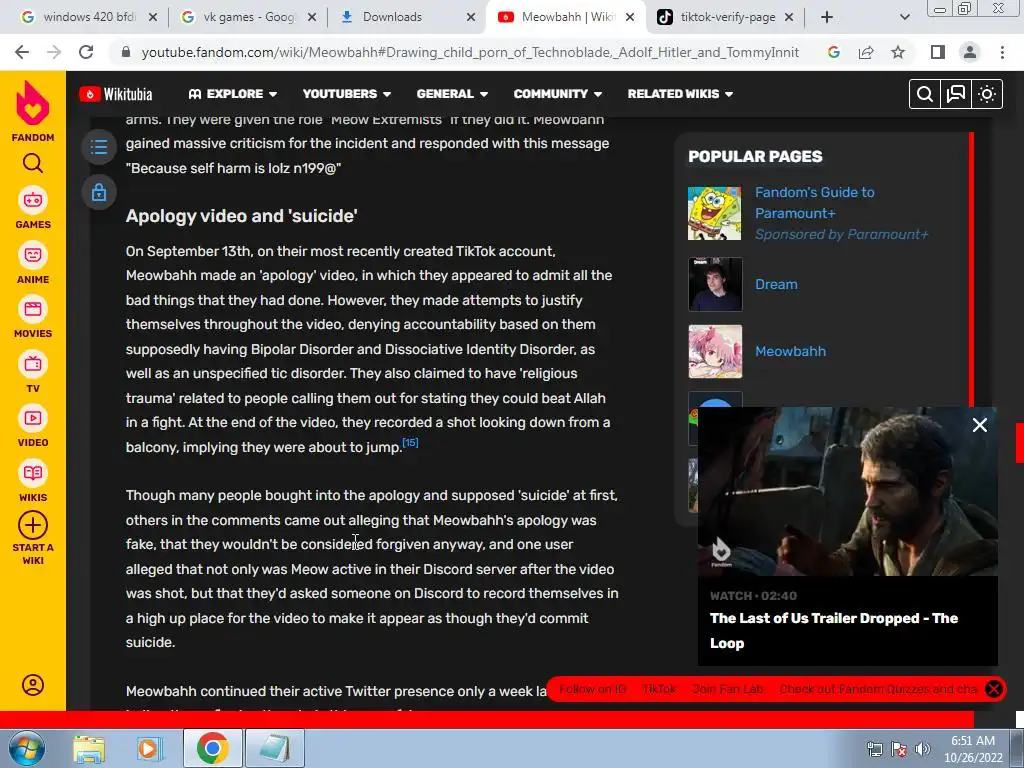
Task: Close the Meowbahh Wikitubia tab
Action: pos(630,18)
